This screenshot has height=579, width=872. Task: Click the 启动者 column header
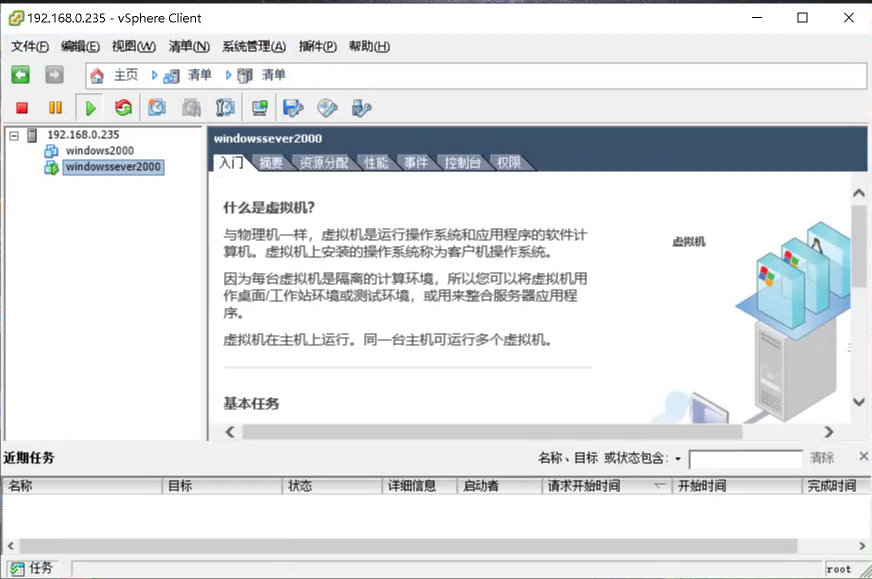coord(499,486)
